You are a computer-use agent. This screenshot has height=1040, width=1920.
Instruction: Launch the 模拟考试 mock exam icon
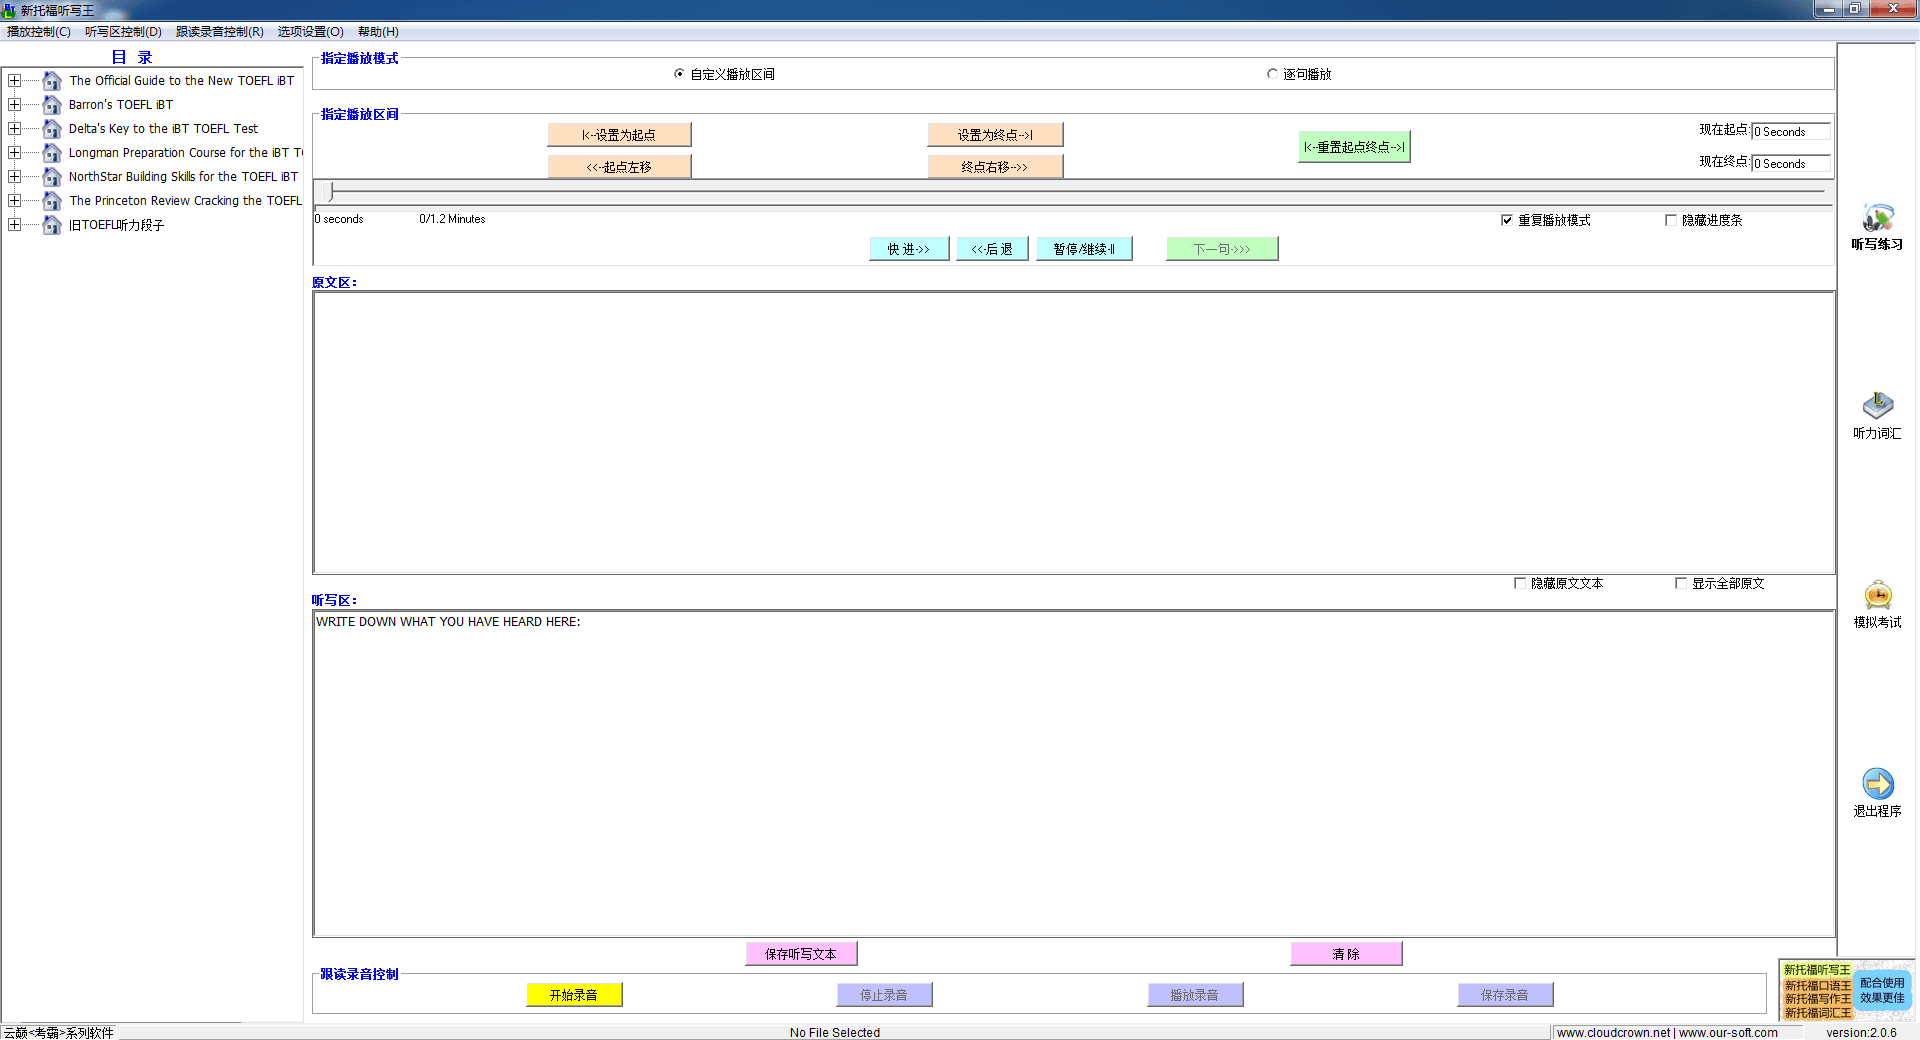[1877, 596]
